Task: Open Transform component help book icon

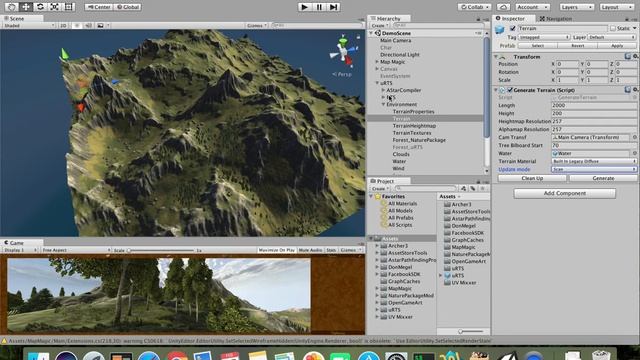Action: [628, 56]
